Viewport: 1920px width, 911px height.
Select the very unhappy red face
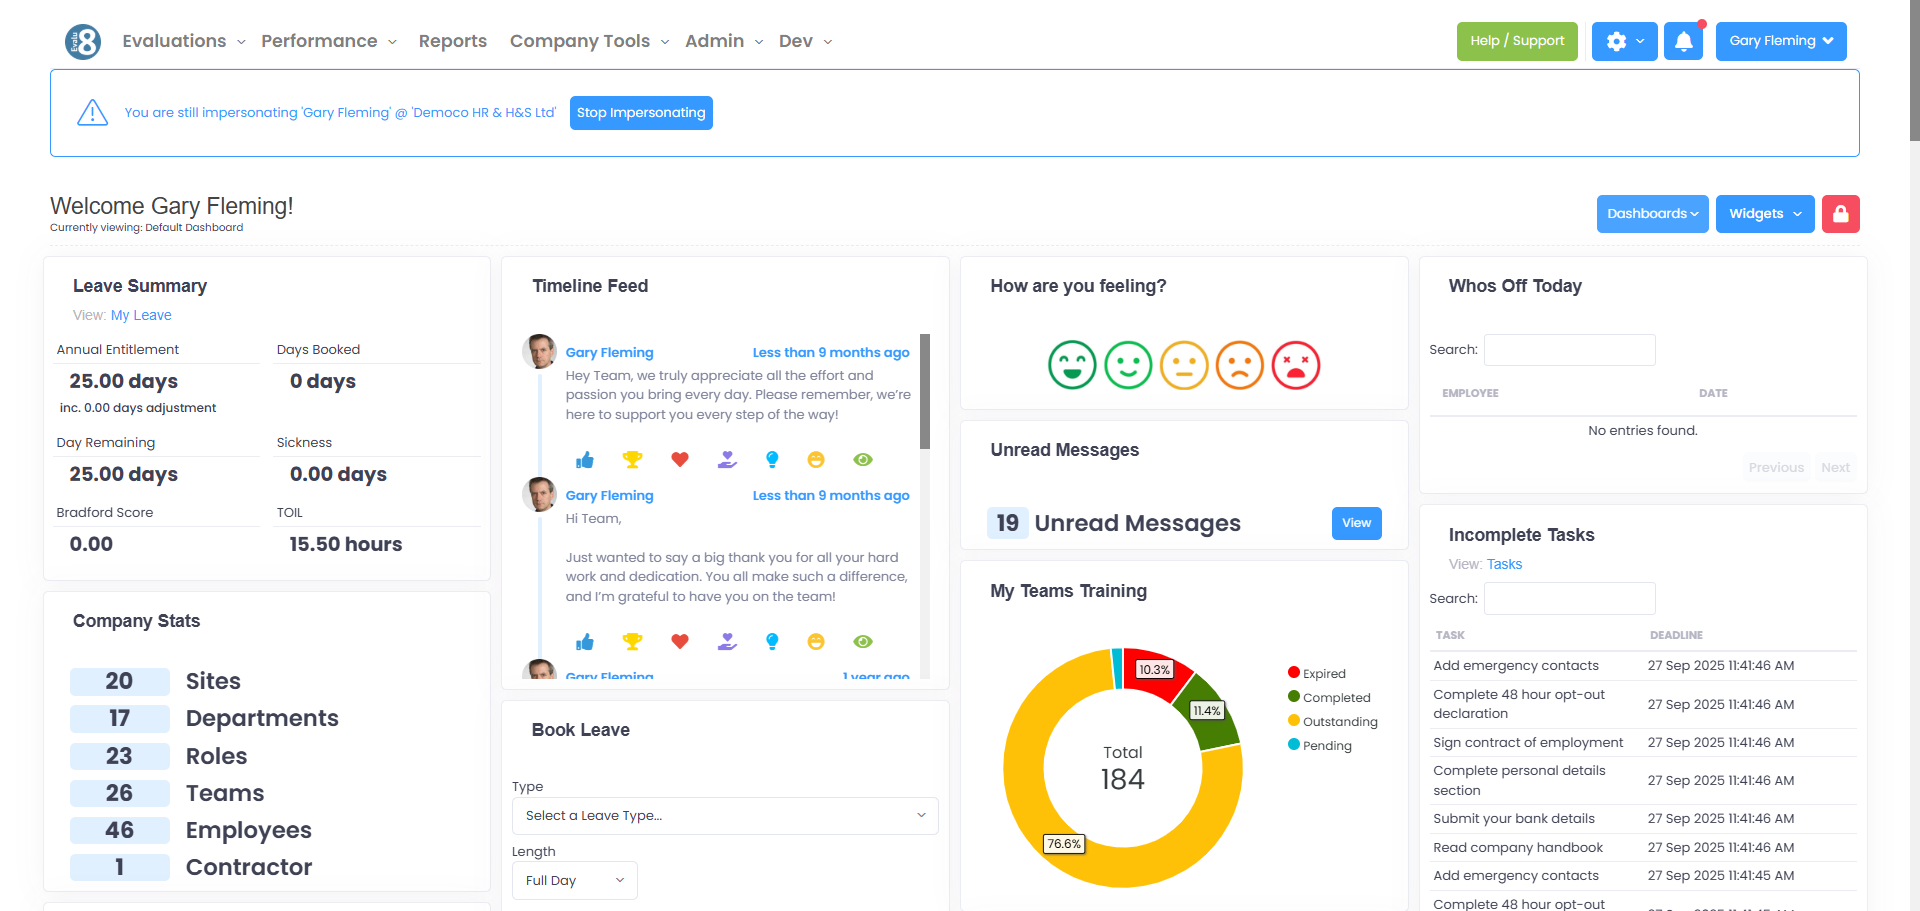(x=1296, y=365)
